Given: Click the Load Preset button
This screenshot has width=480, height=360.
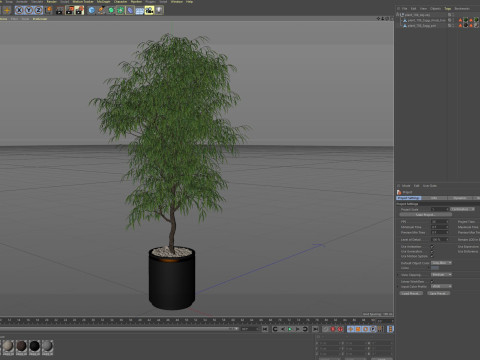Looking at the screenshot, I should [411, 293].
